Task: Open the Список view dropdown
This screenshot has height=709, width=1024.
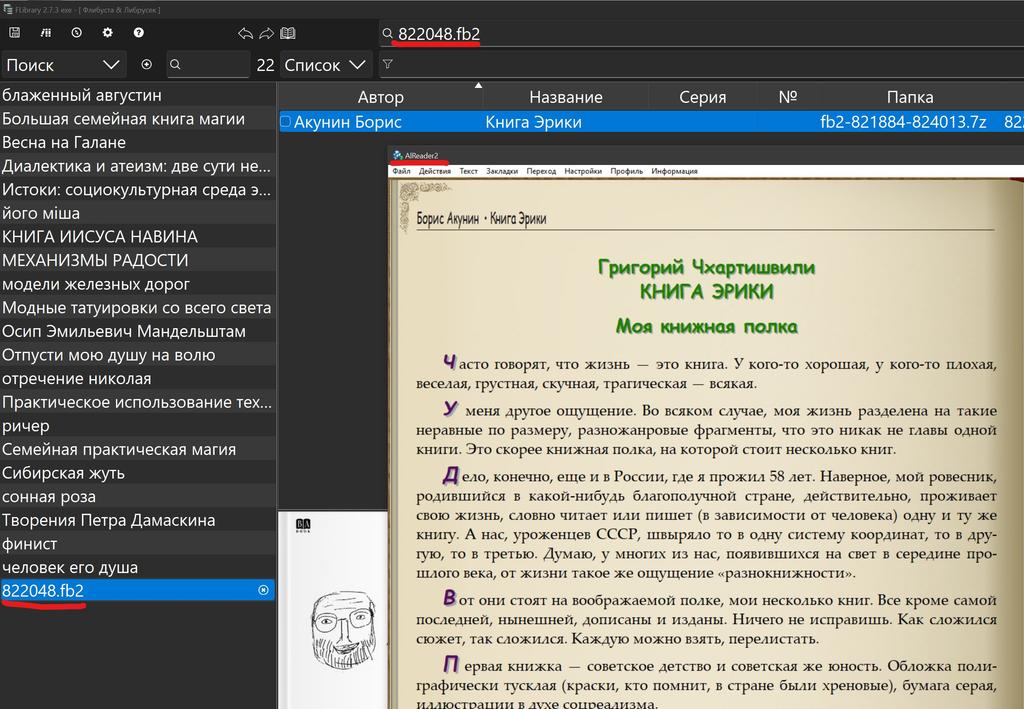Action: click(325, 65)
